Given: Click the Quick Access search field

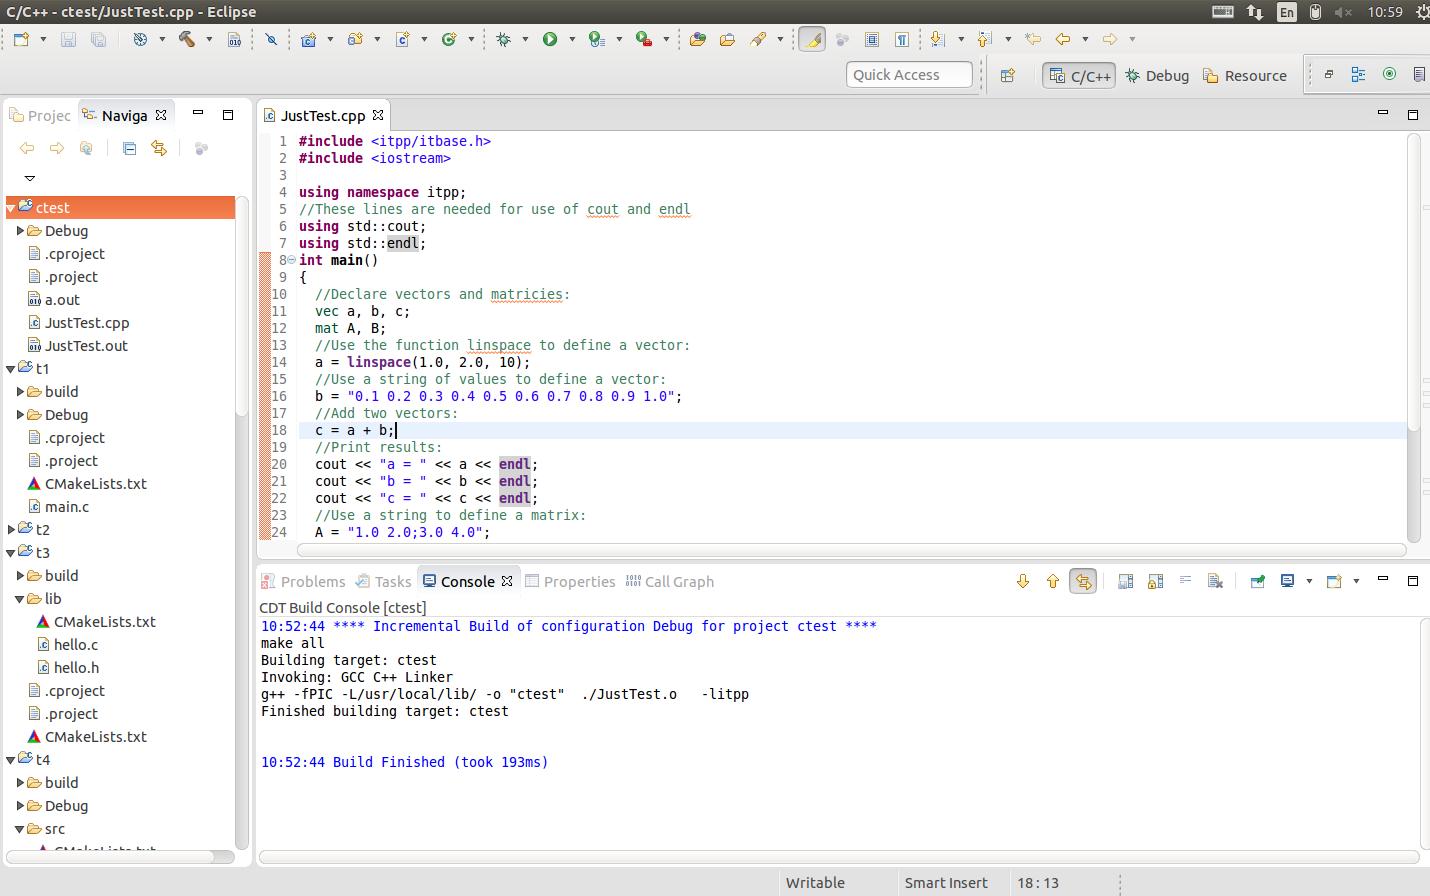Looking at the screenshot, I should (x=909, y=75).
